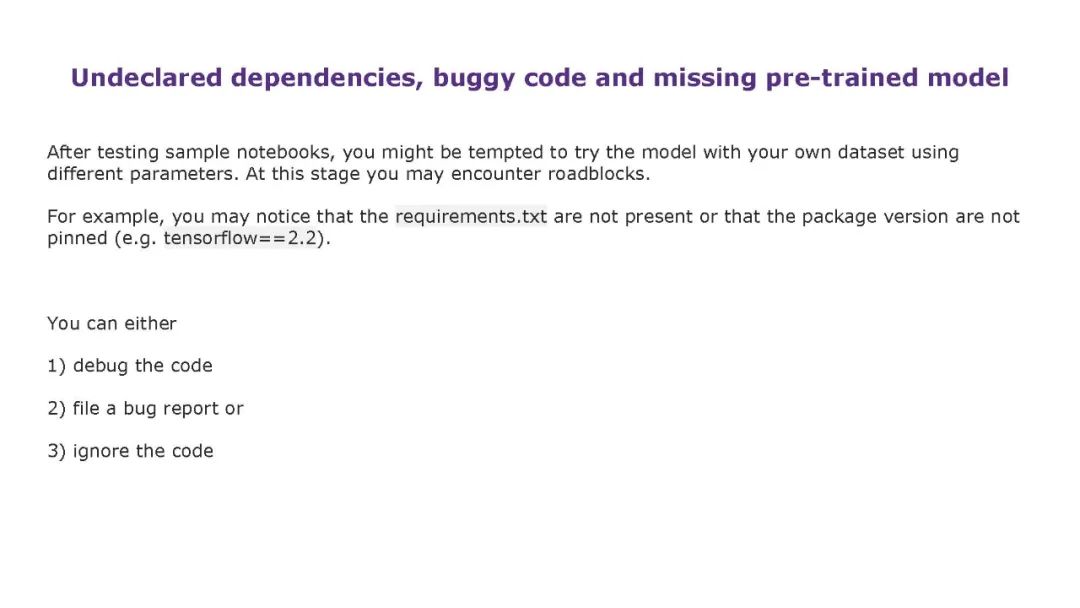Select the "1) debug the code" list item
The image size is (1080, 608).
tap(130, 366)
